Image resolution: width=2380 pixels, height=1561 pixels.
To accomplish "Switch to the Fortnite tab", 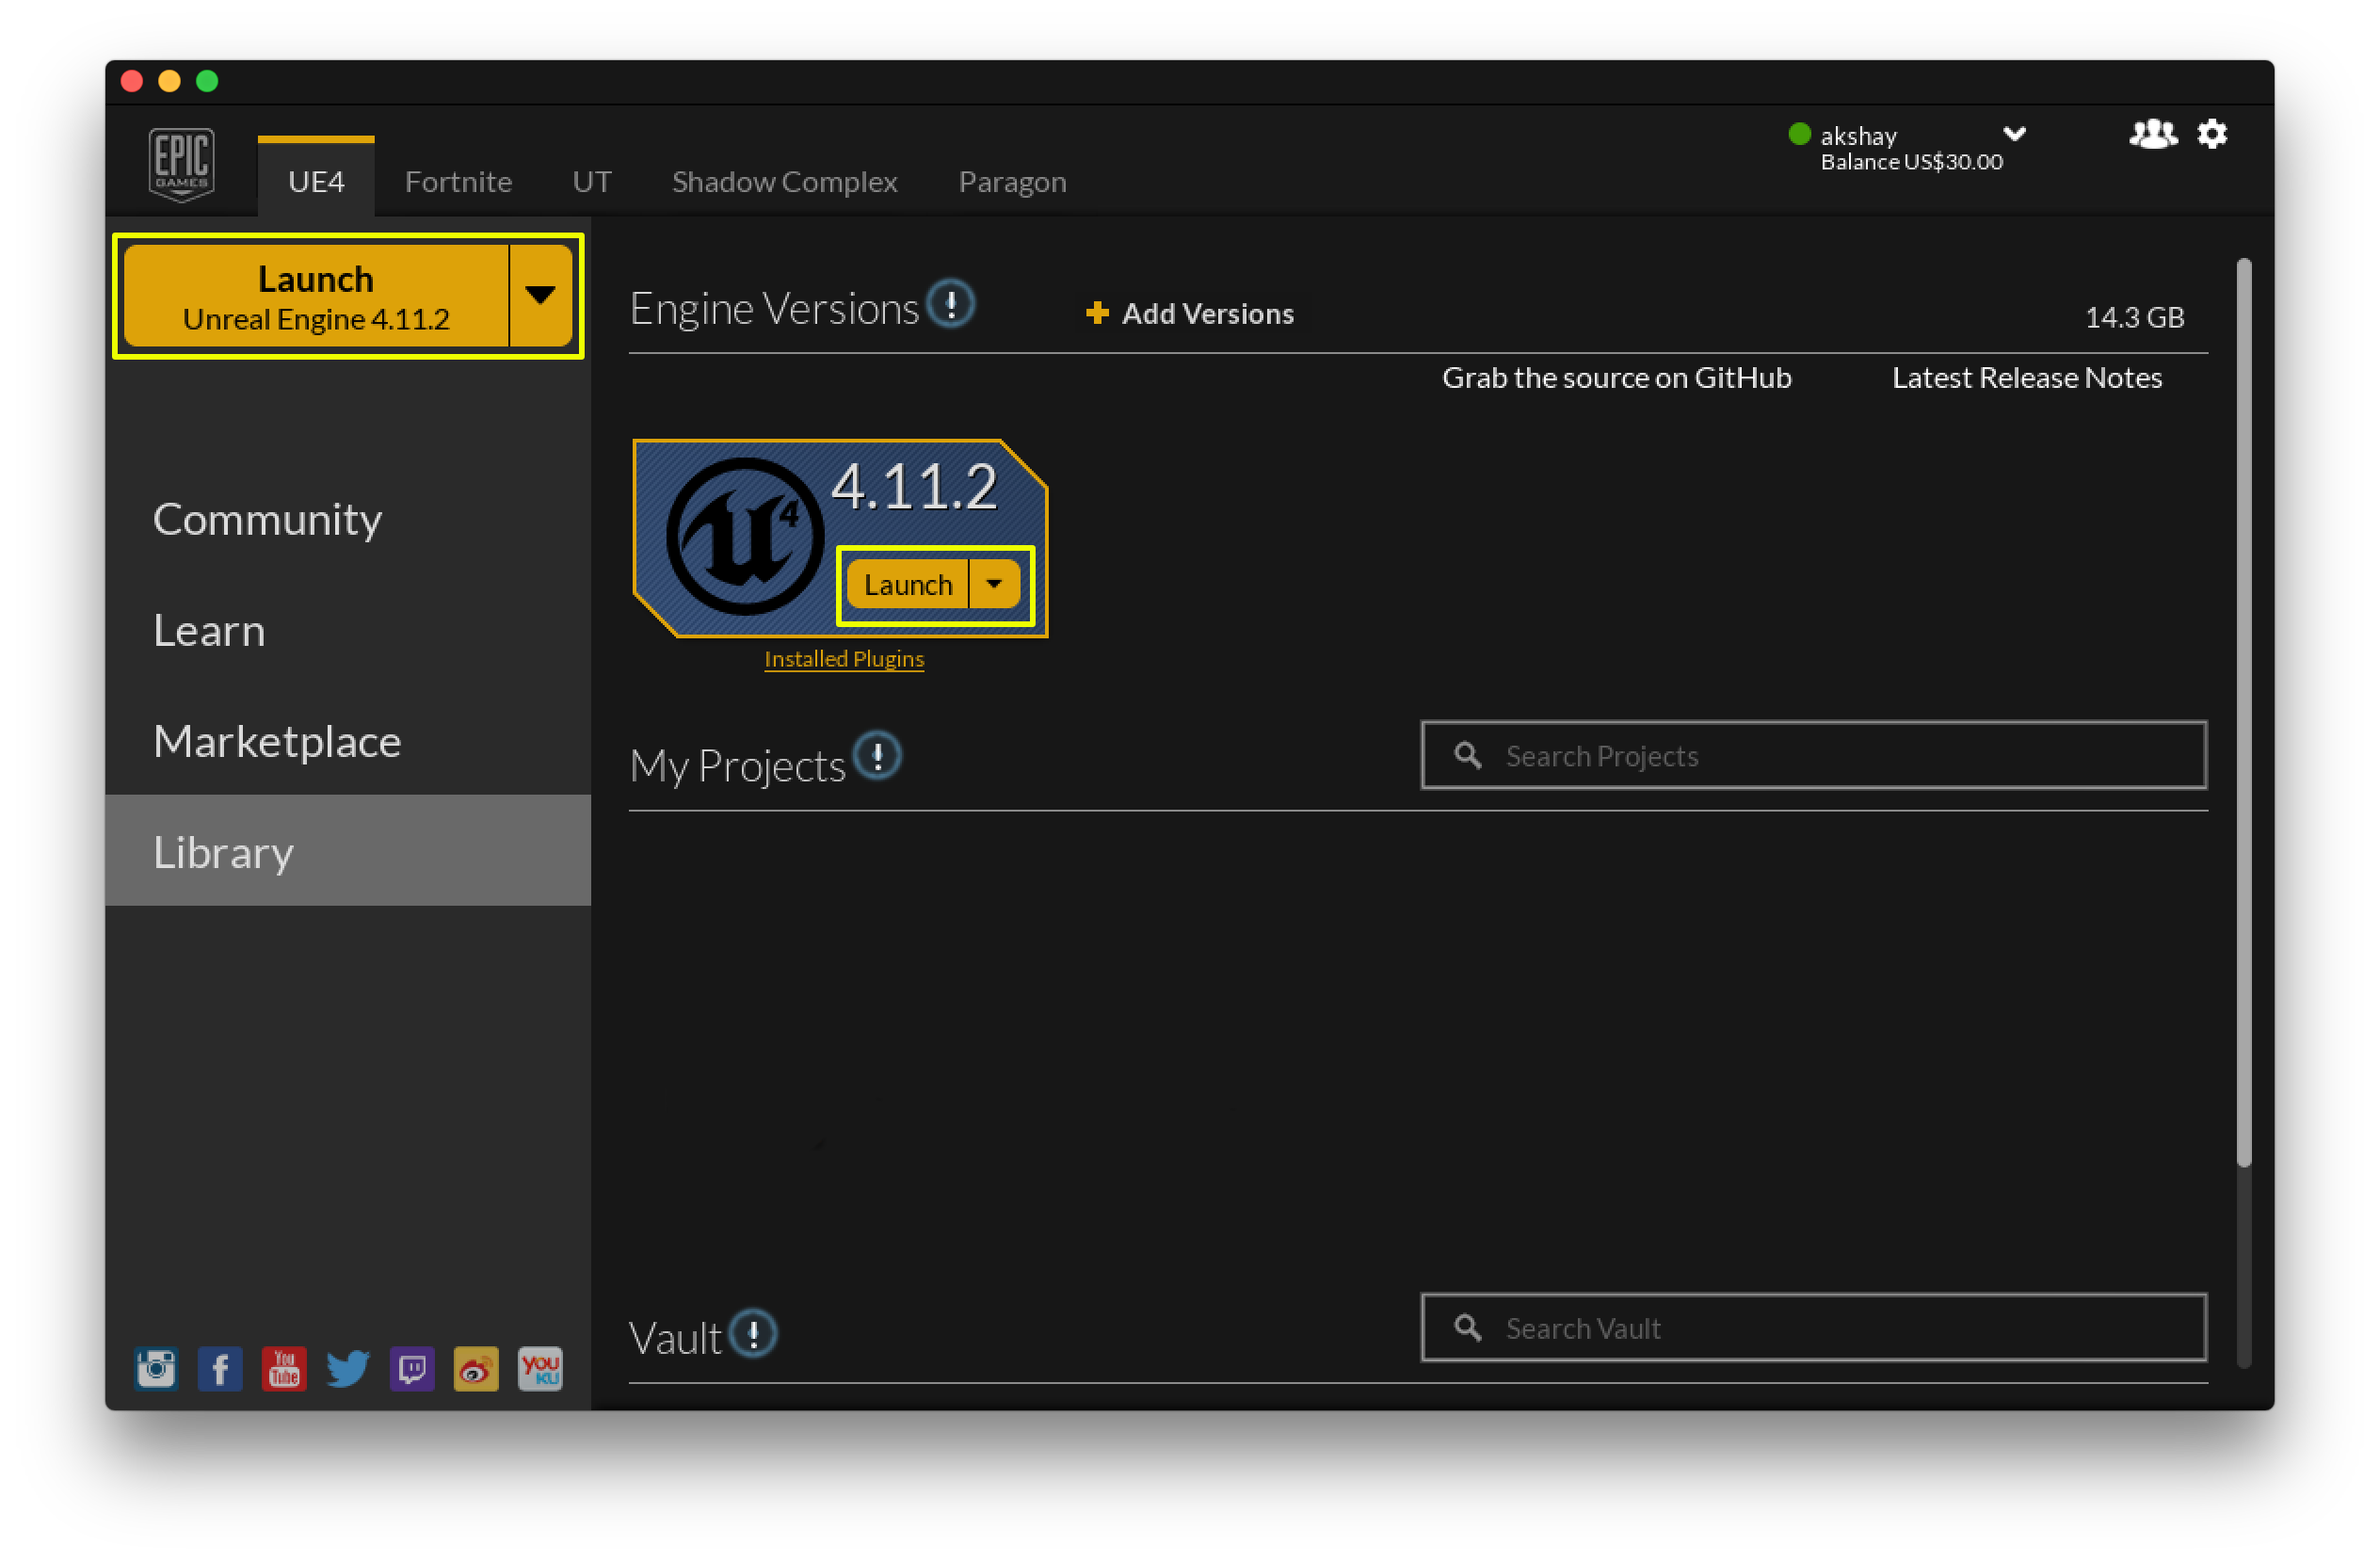I will tap(458, 182).
